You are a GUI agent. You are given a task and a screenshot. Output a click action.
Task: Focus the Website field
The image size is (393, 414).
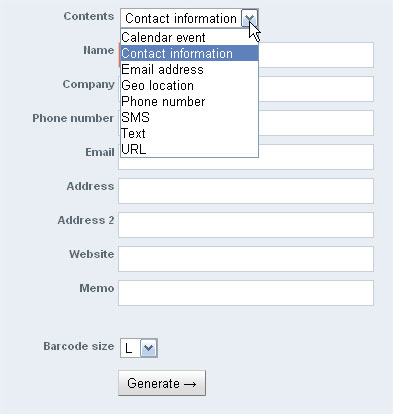click(x=246, y=259)
